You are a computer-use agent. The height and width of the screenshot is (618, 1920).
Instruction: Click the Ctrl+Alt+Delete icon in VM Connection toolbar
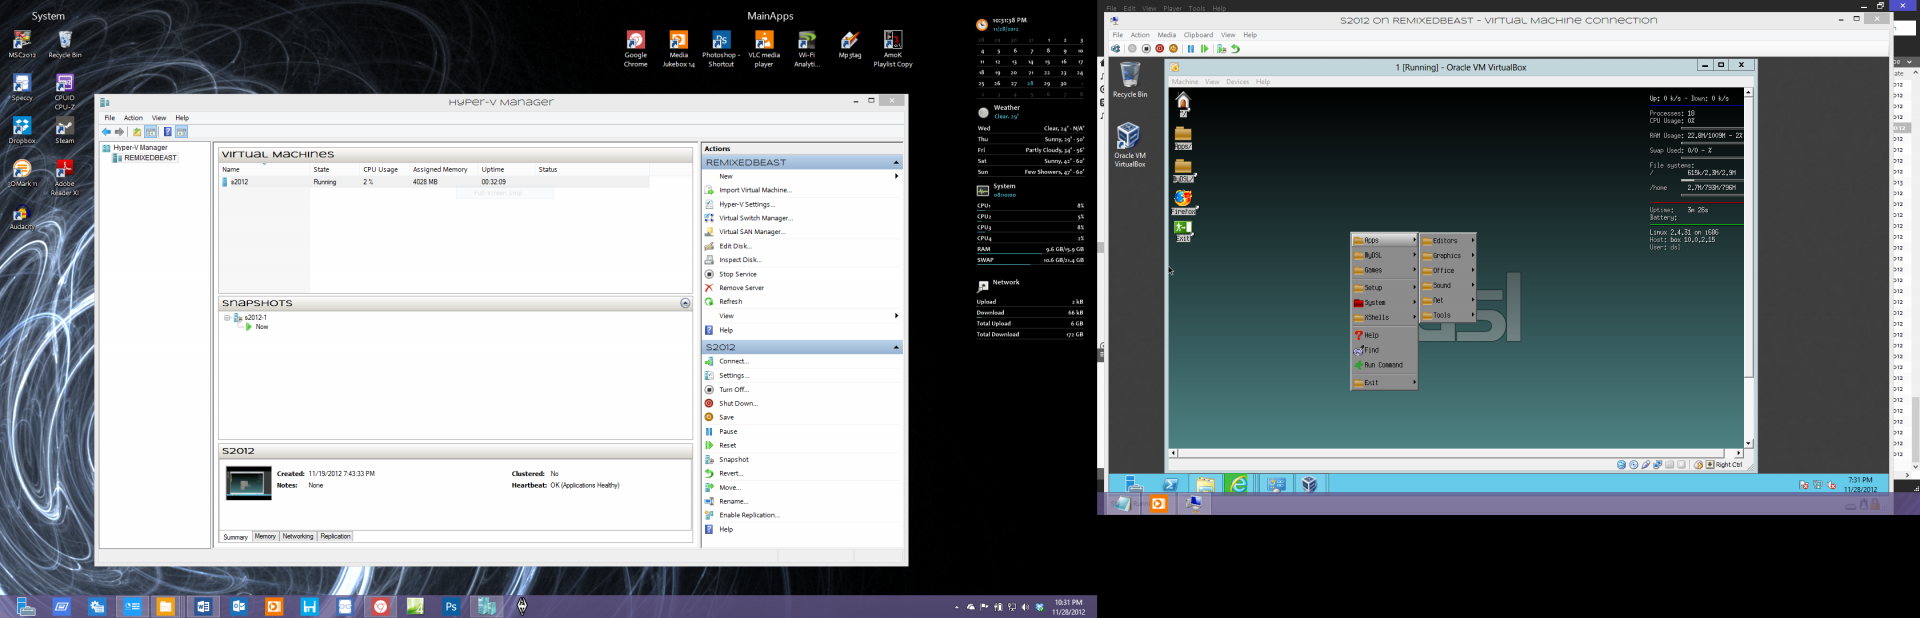tap(1116, 49)
